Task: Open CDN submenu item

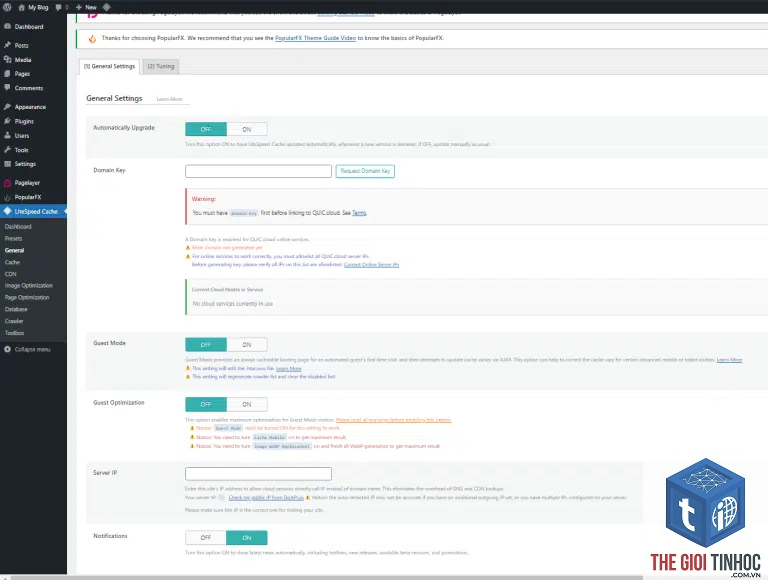Action: pos(11,274)
